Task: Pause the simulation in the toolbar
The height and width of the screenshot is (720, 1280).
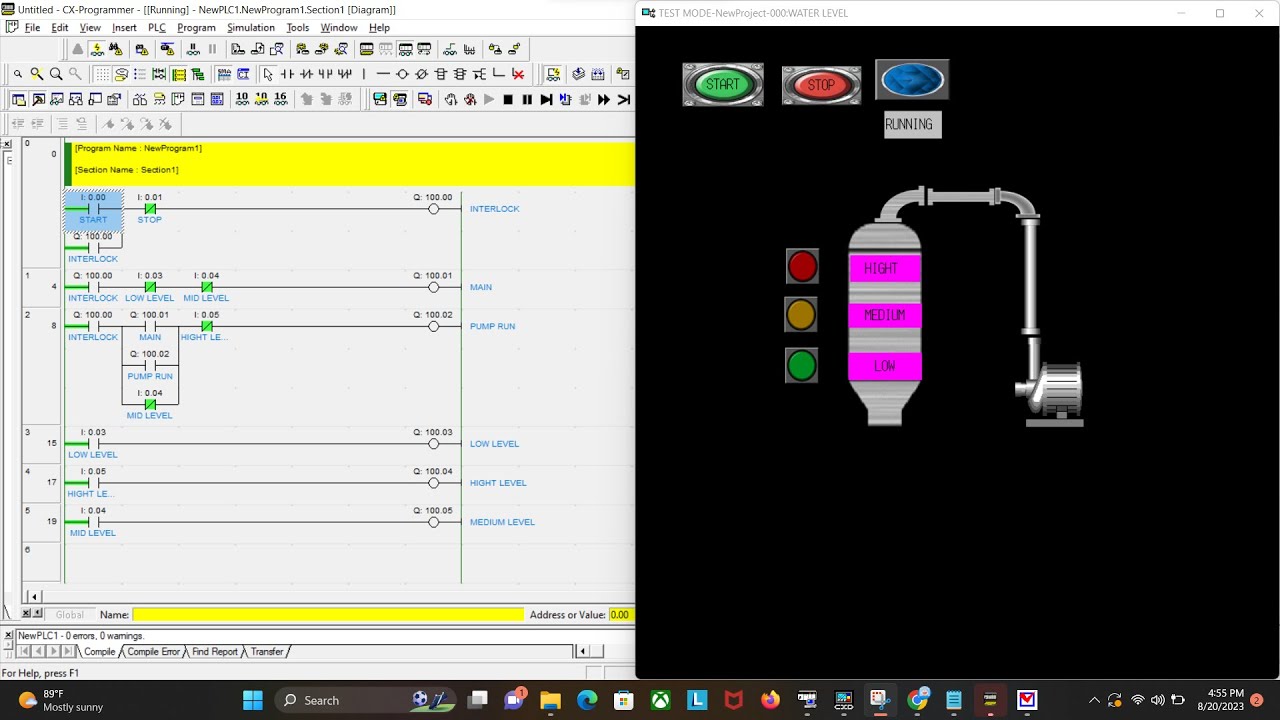Action: pyautogui.click(x=527, y=99)
